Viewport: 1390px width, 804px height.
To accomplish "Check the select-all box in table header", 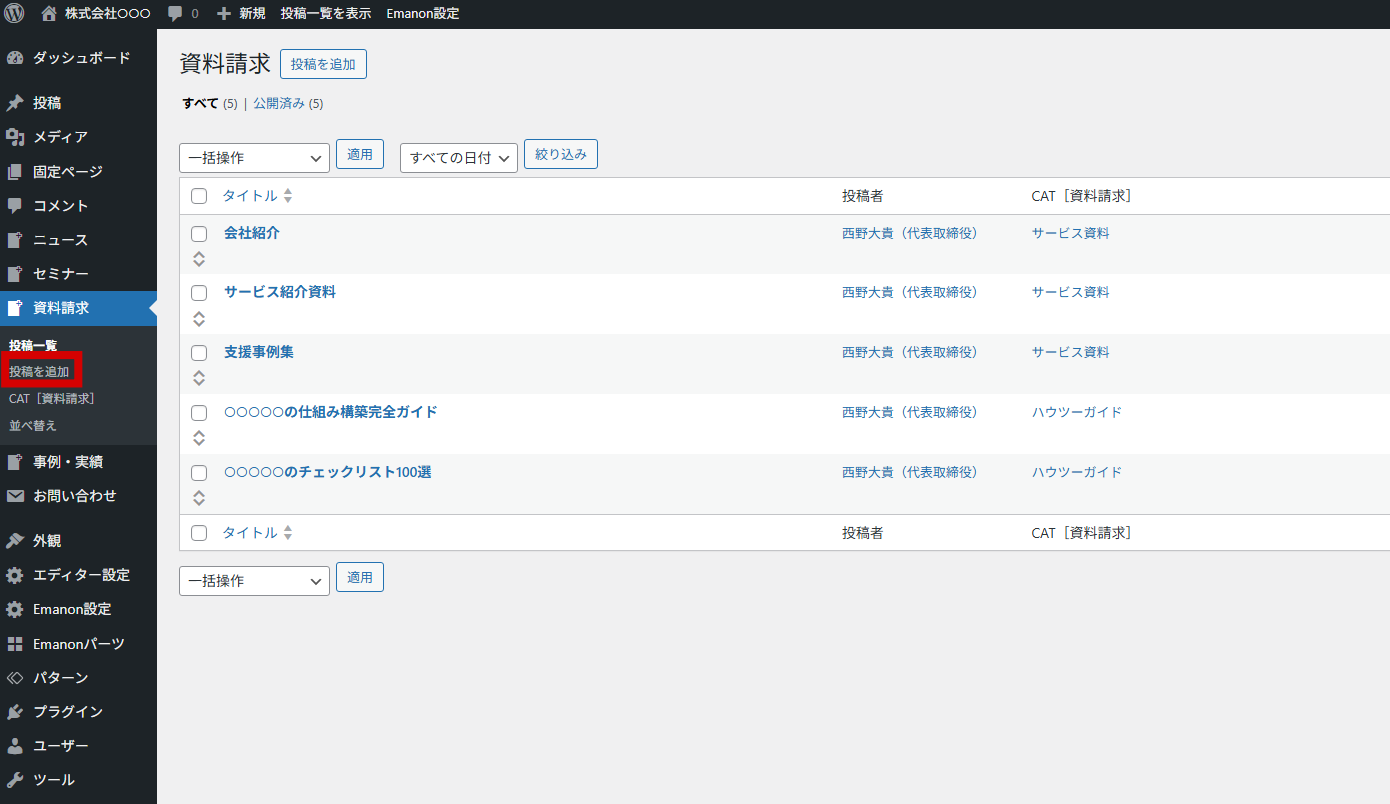I will pyautogui.click(x=199, y=196).
